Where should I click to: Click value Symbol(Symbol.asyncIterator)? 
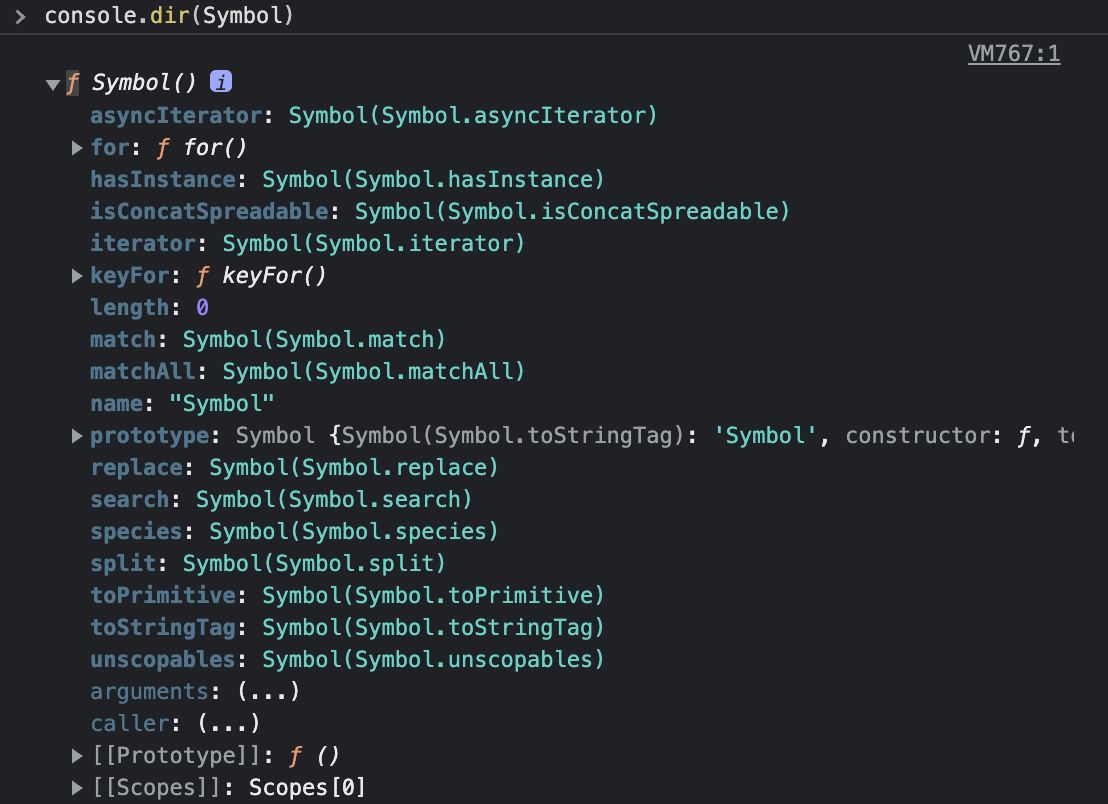[473, 115]
